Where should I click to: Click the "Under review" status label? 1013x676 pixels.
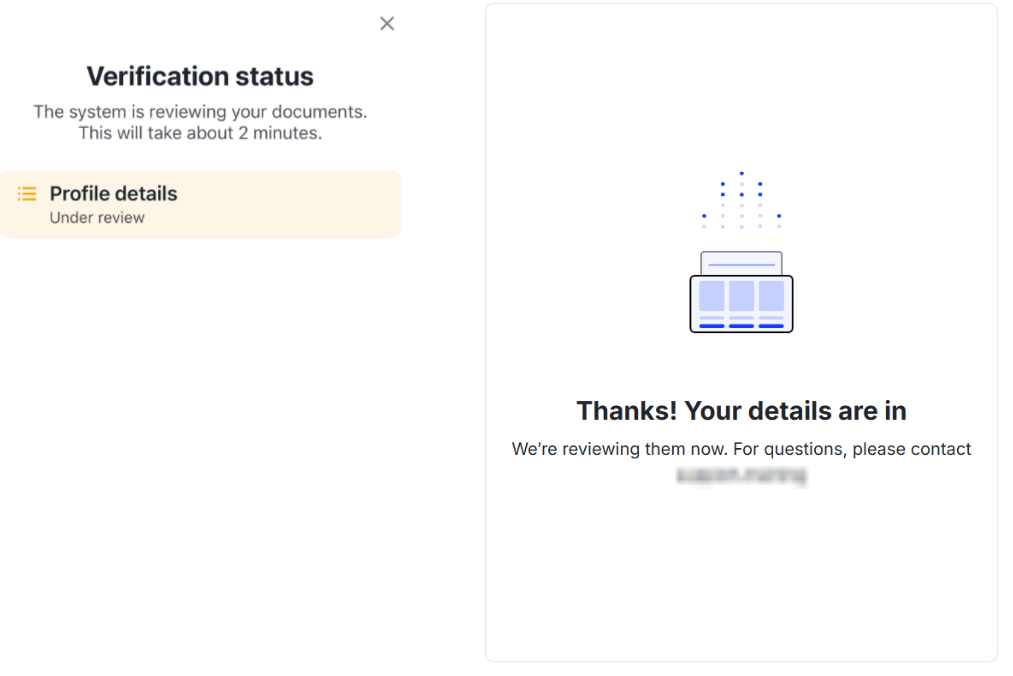tap(97, 218)
